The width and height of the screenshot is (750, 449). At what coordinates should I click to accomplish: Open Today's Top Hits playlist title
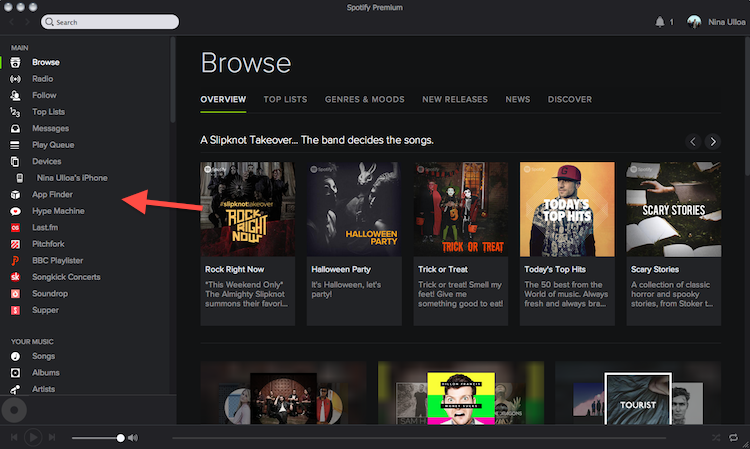click(x=555, y=269)
